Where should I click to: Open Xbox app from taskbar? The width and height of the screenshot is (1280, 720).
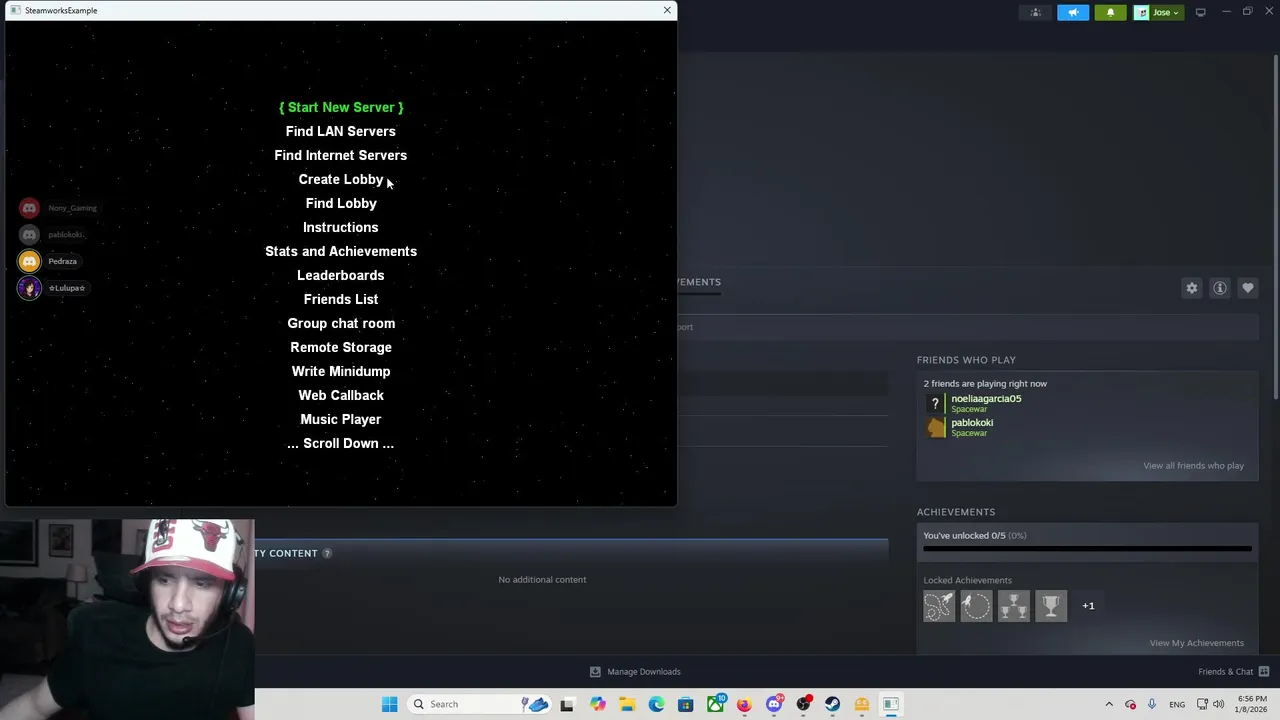[715, 704]
